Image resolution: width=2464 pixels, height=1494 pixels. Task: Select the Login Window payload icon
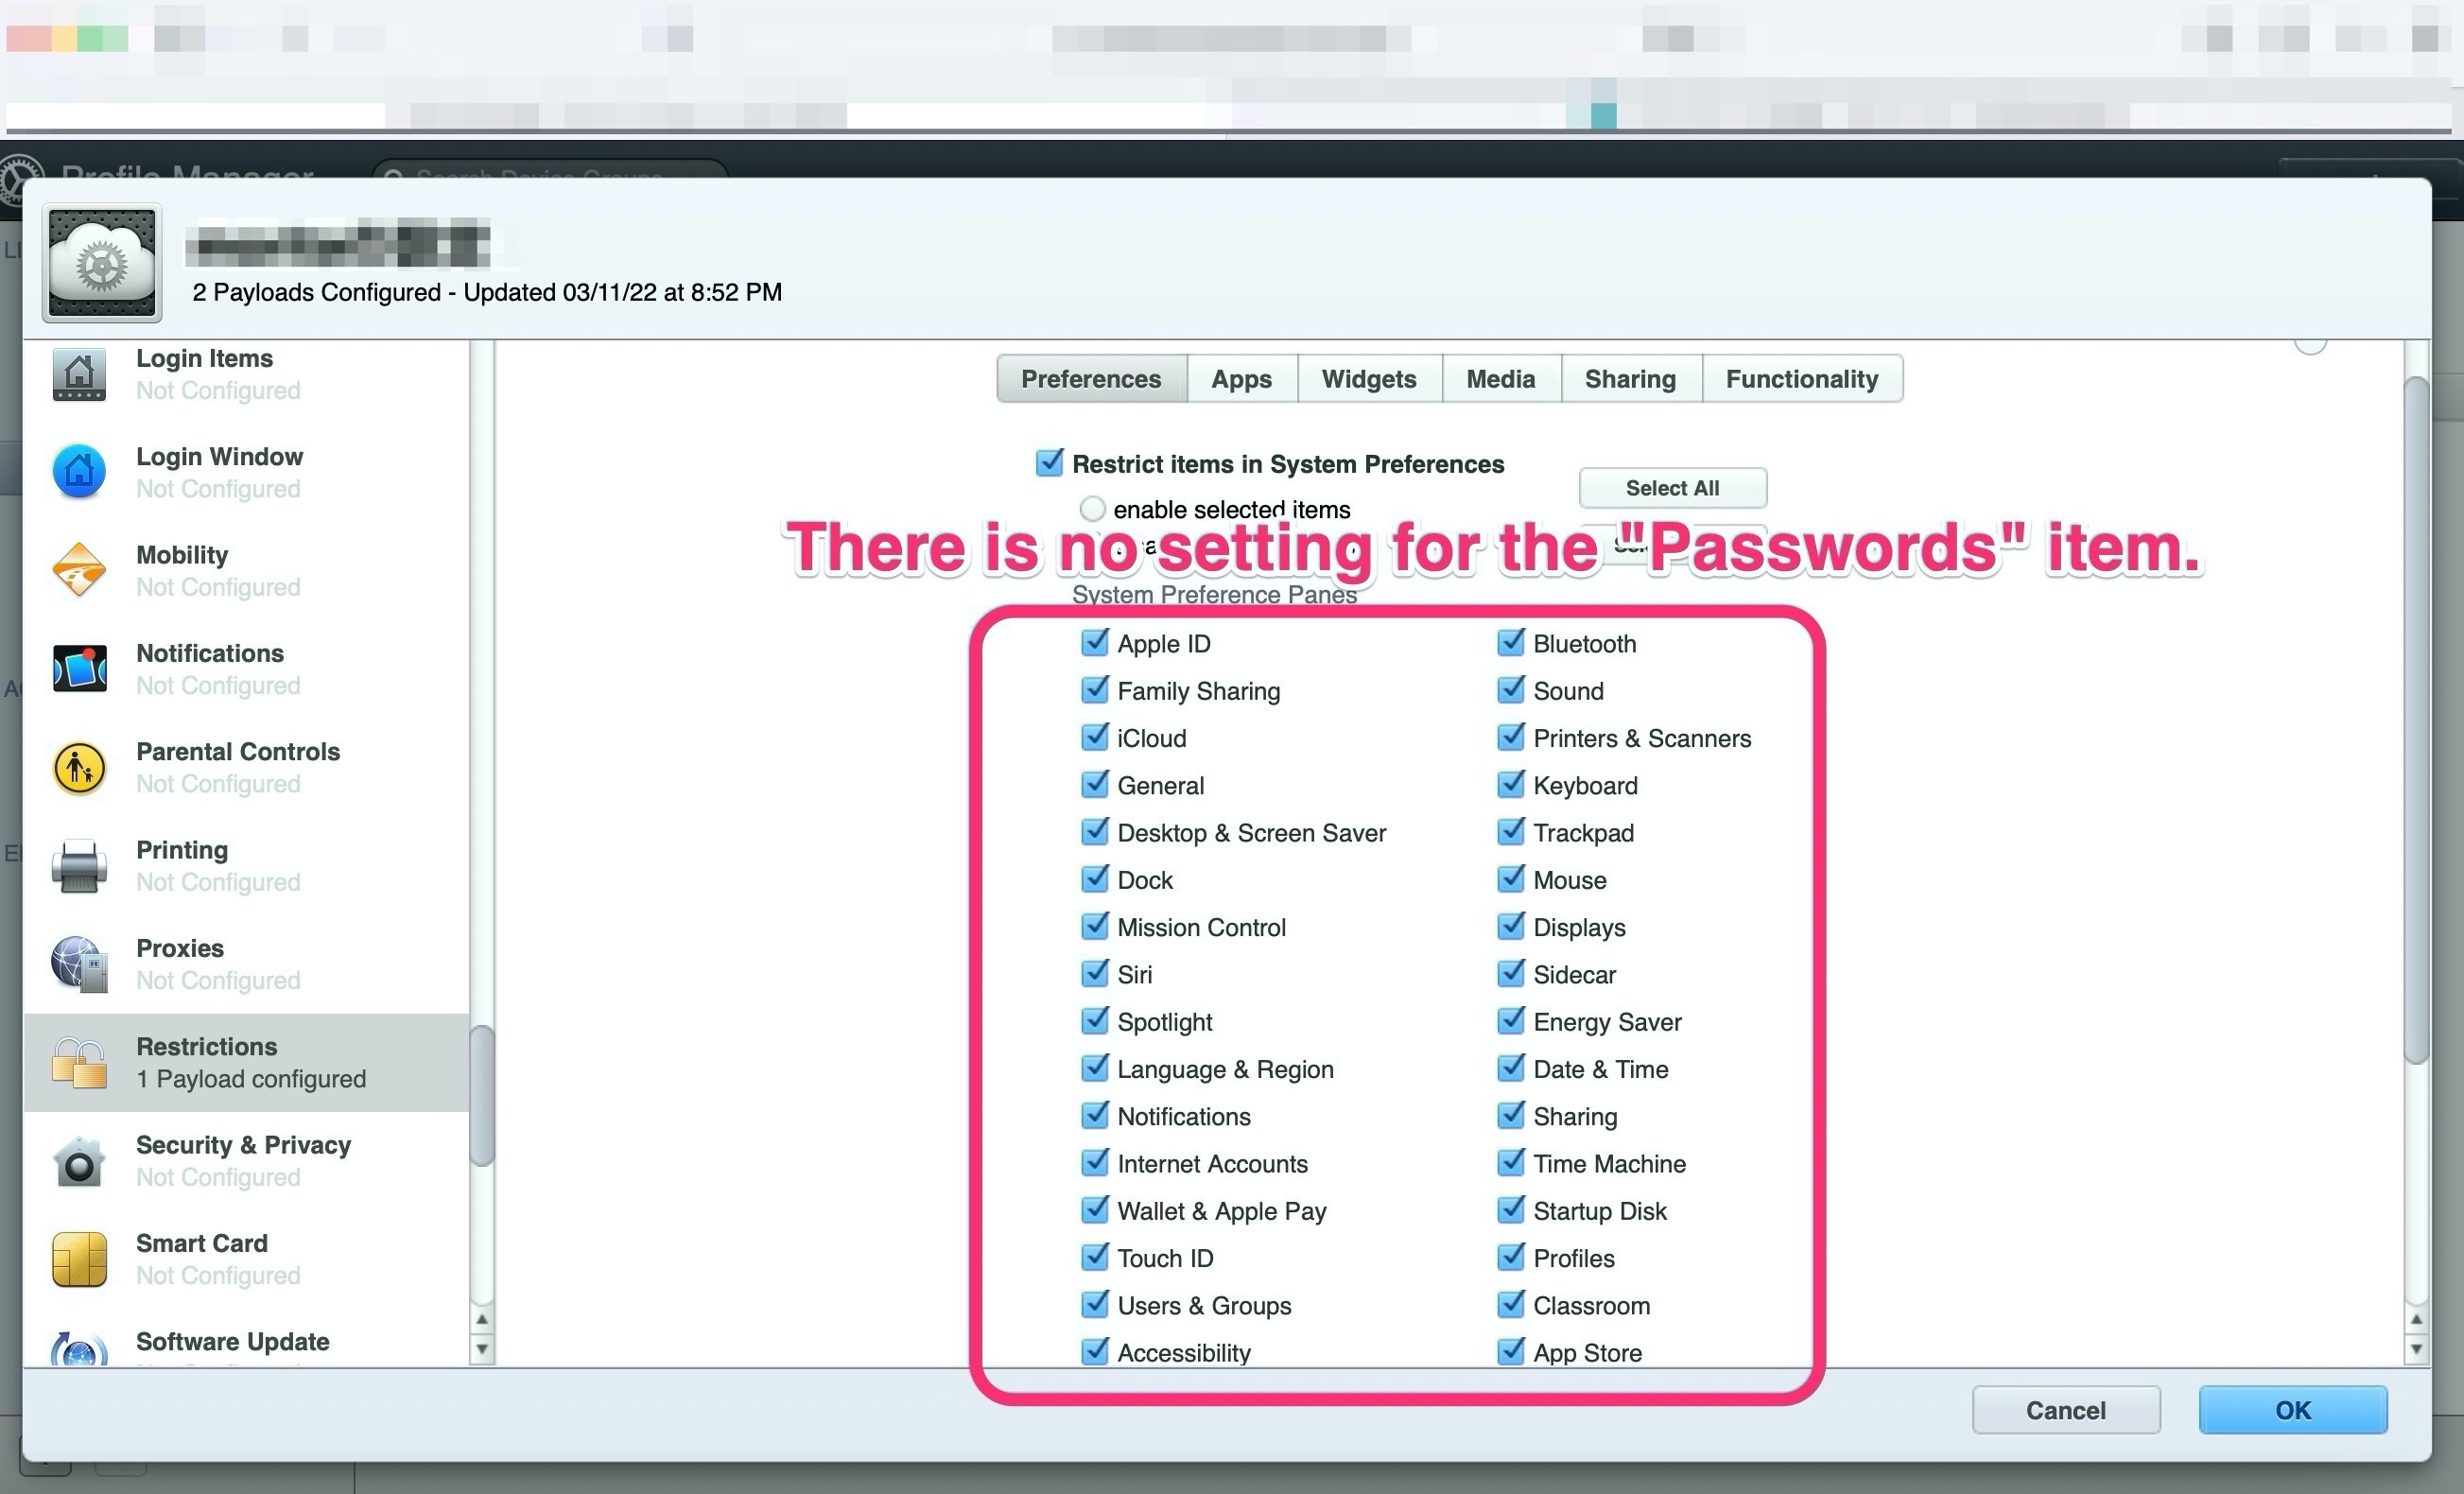(x=79, y=472)
